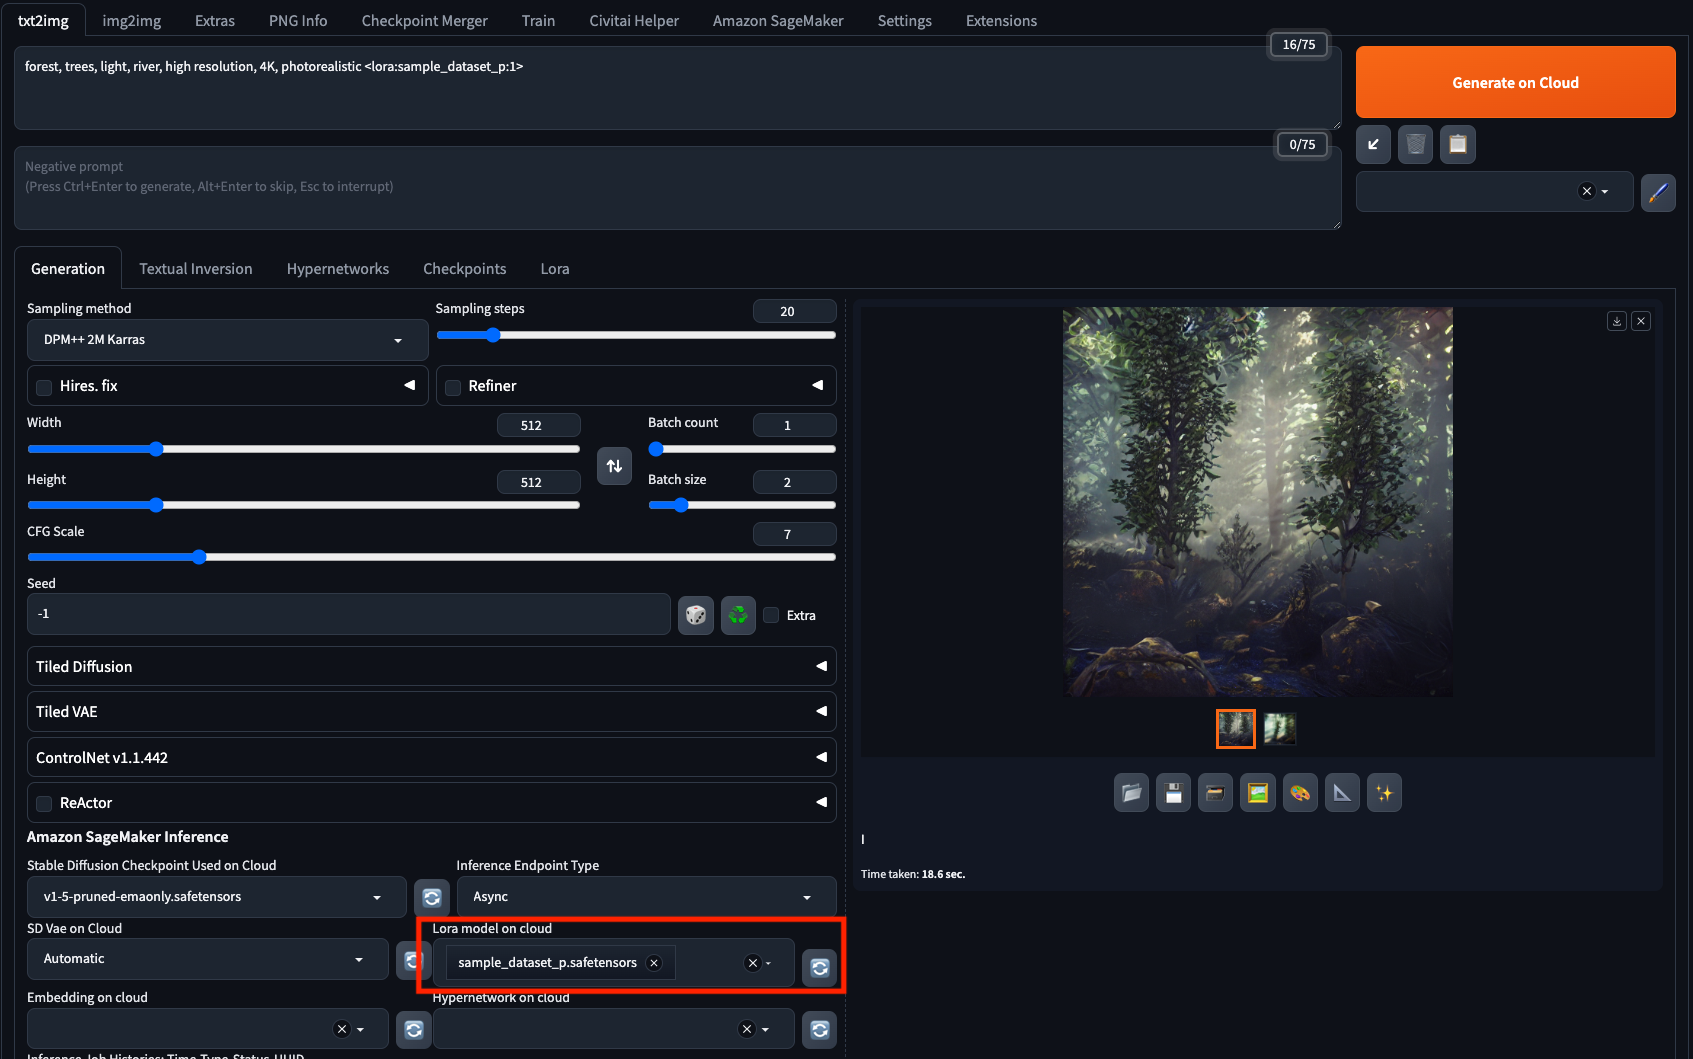Image resolution: width=1693 pixels, height=1059 pixels.
Task: Open the Textual Inversion tab
Action: [196, 268]
